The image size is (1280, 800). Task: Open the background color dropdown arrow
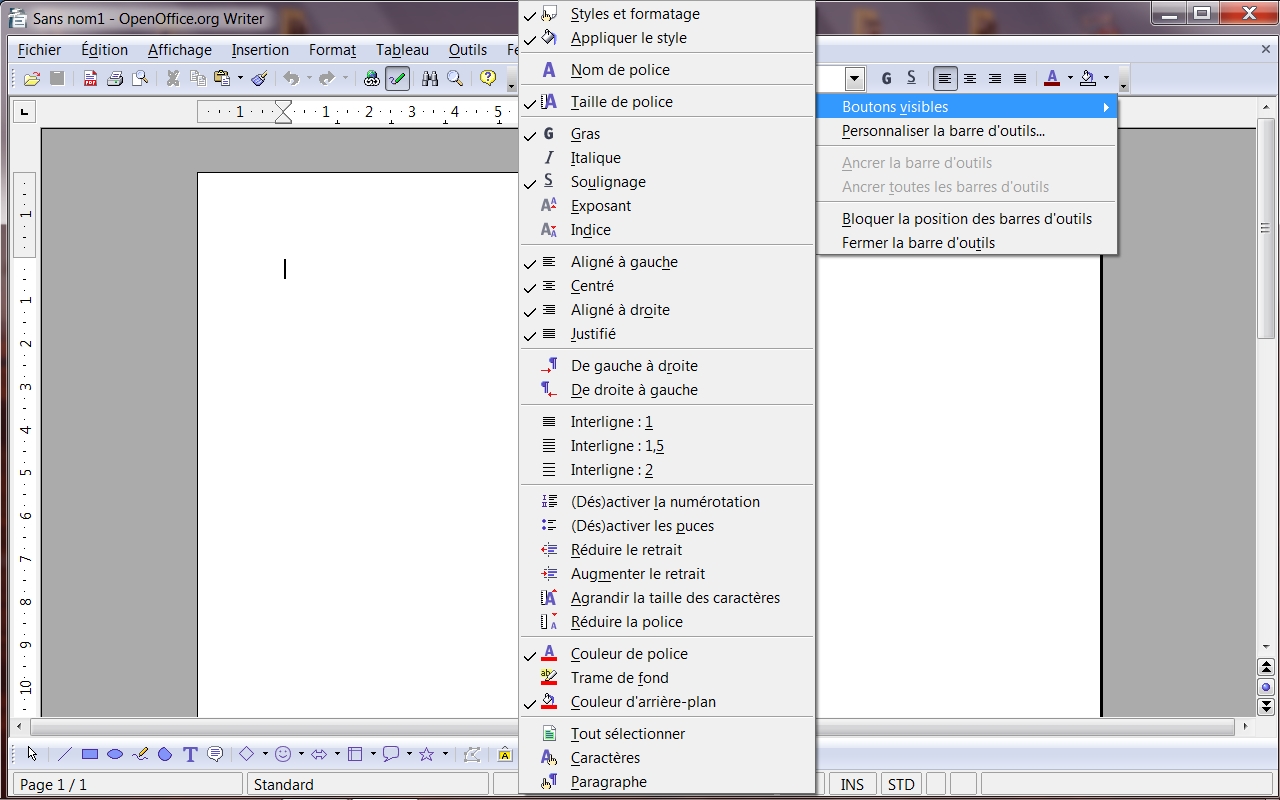pyautogui.click(x=1106, y=78)
